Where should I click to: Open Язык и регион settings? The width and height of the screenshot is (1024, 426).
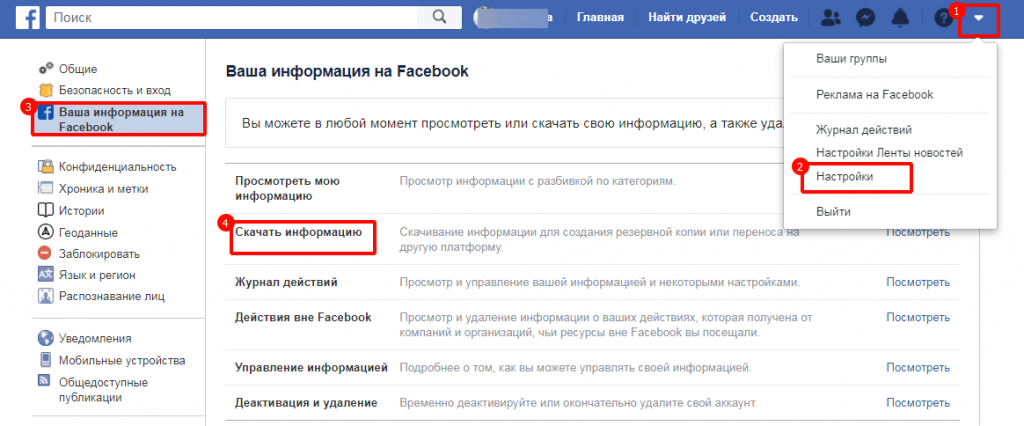click(x=97, y=275)
